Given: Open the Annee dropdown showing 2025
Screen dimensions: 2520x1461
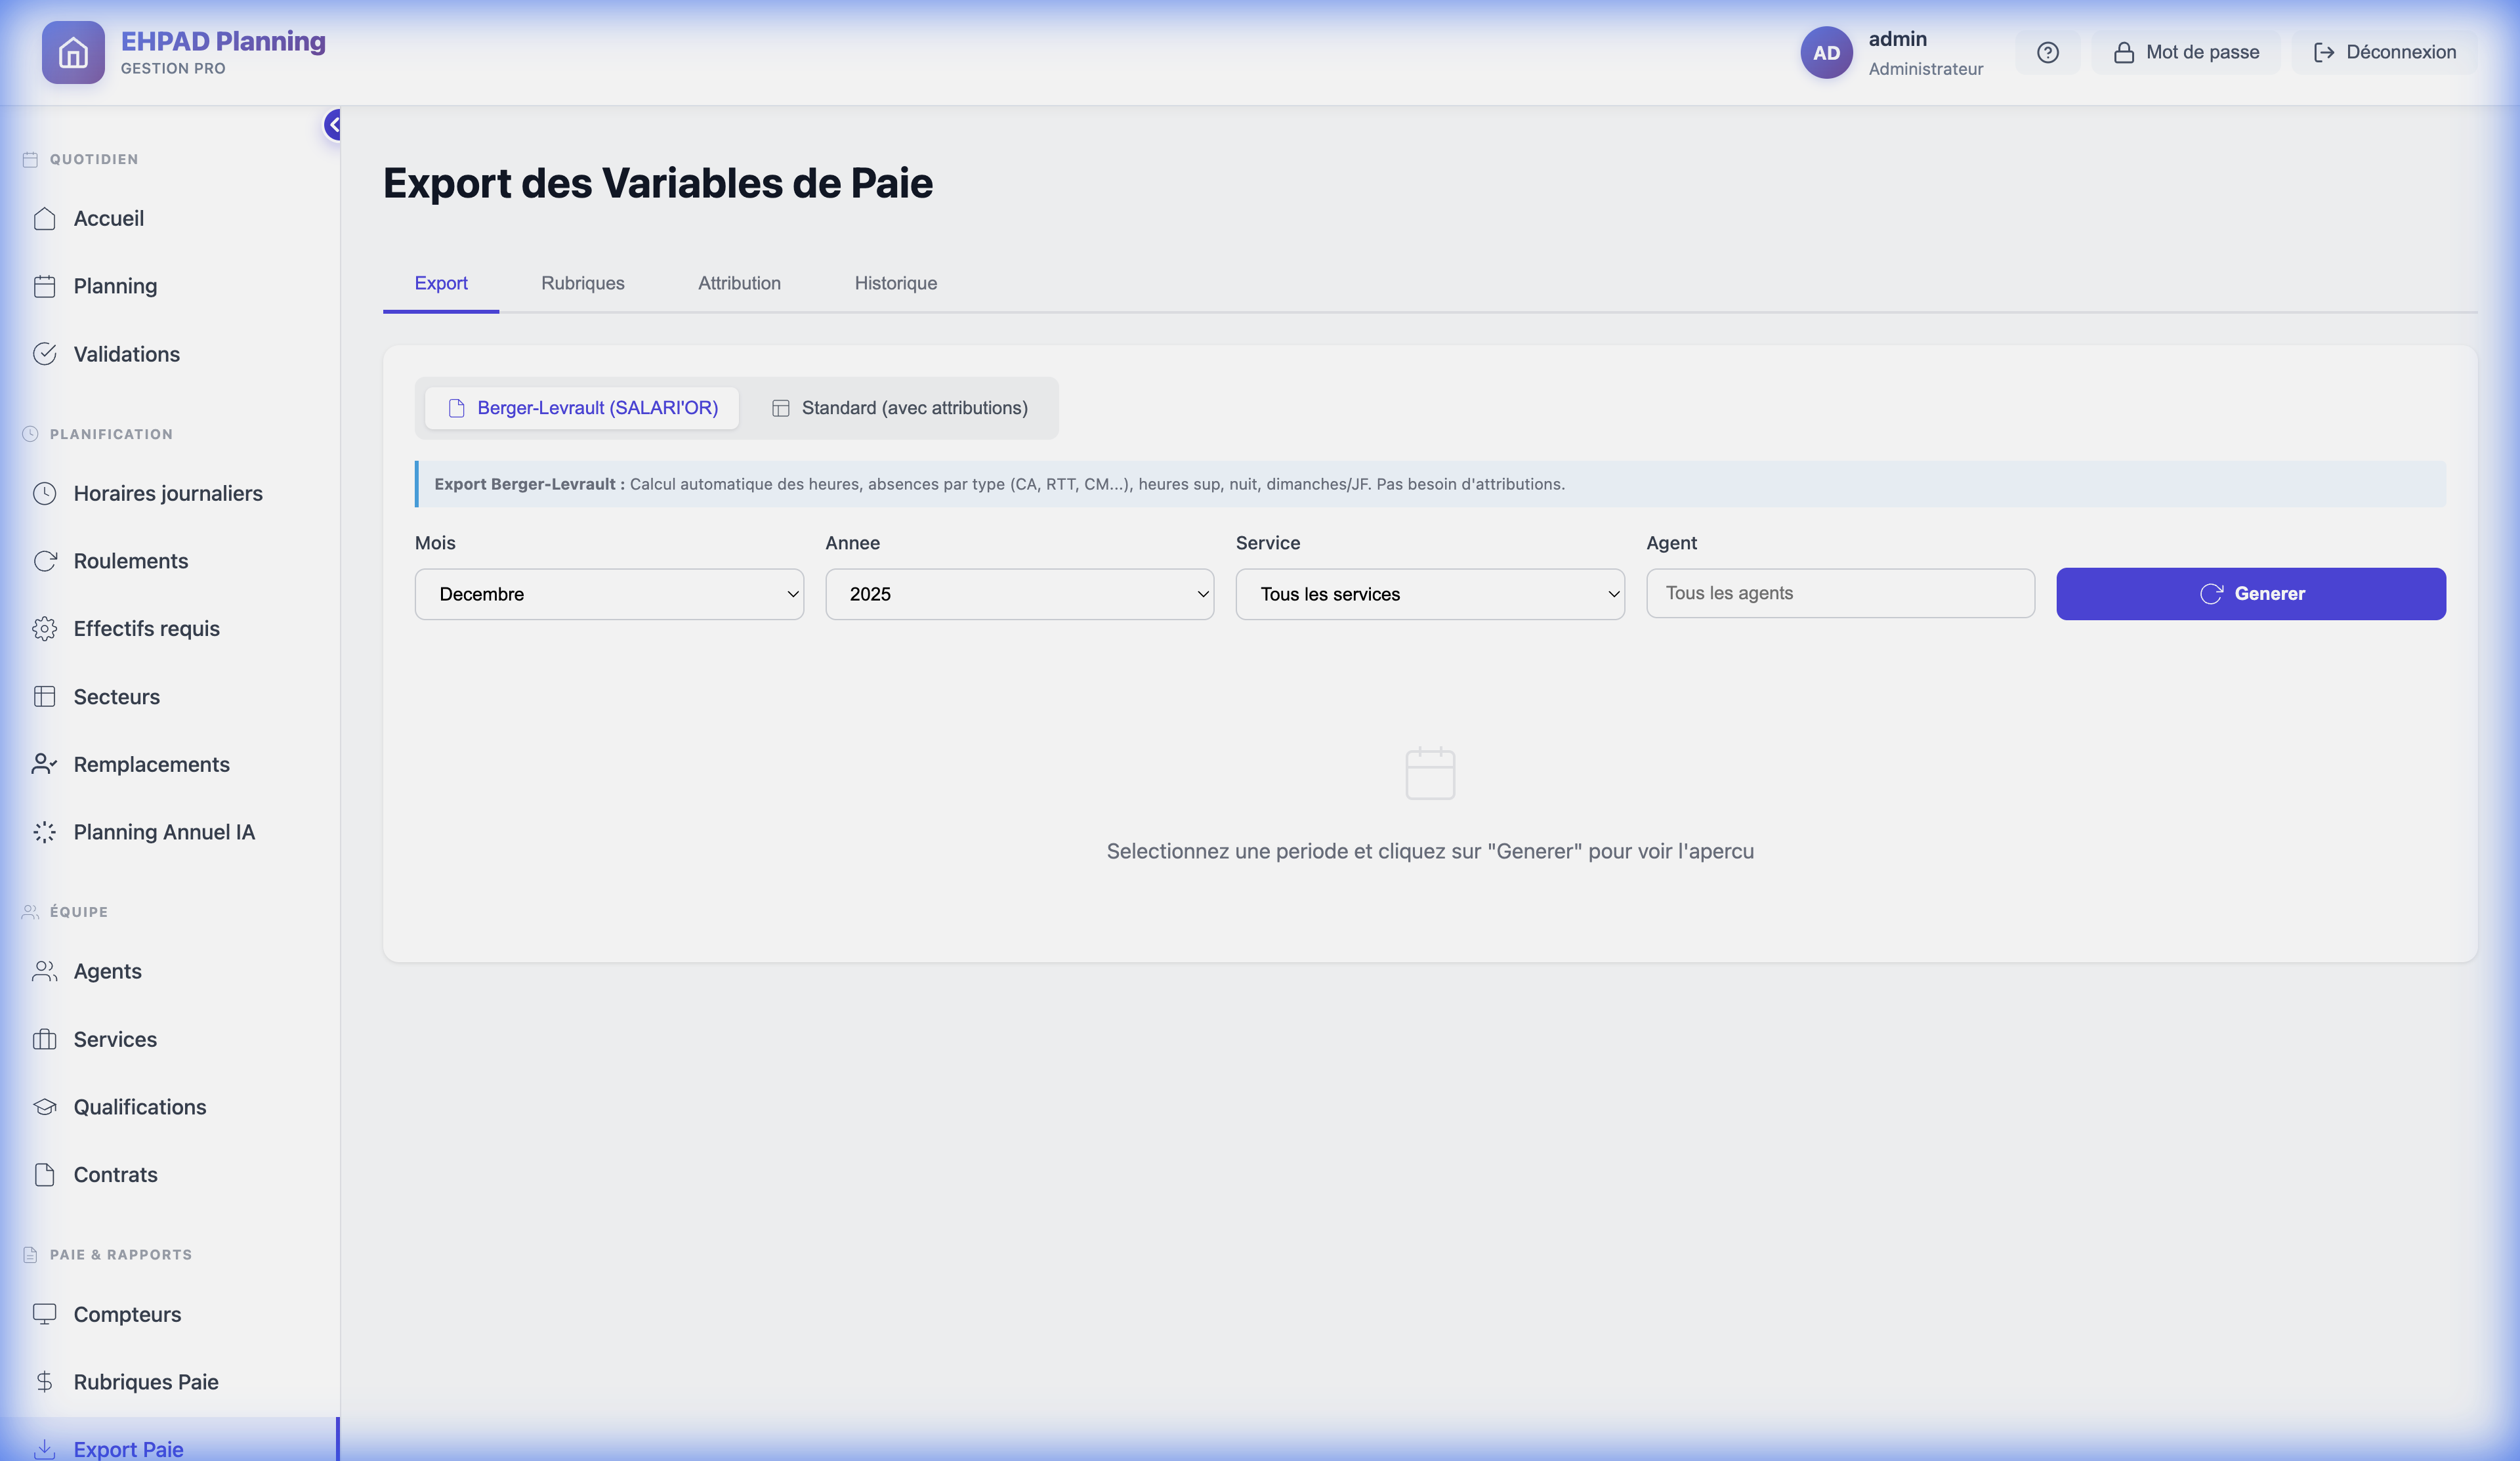Looking at the screenshot, I should pos(1019,593).
